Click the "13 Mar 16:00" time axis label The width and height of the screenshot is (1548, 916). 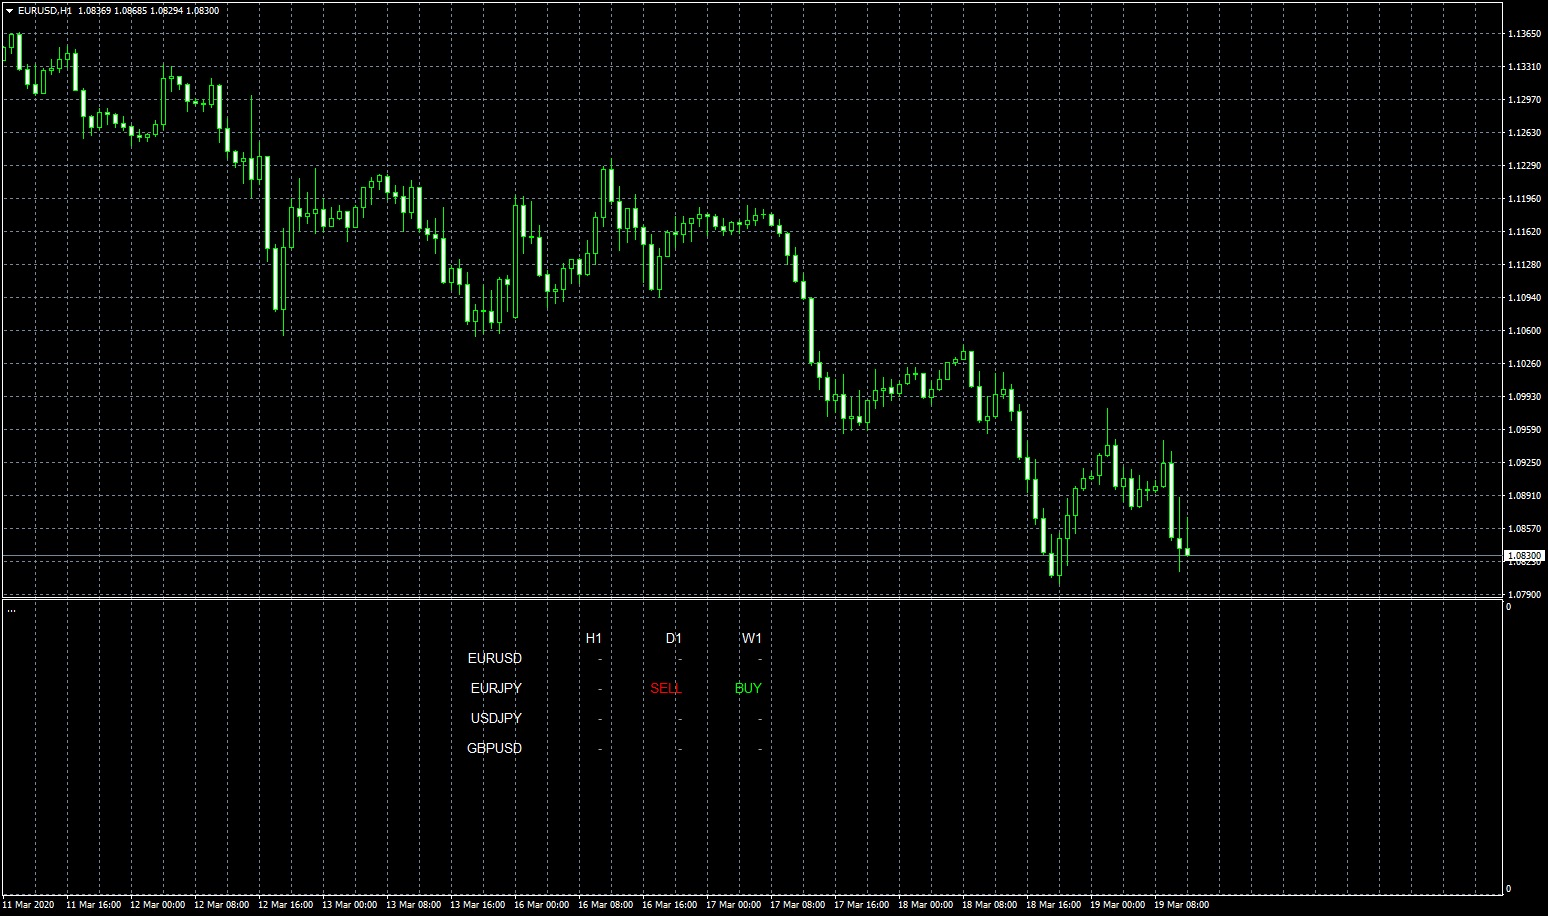pos(477,905)
